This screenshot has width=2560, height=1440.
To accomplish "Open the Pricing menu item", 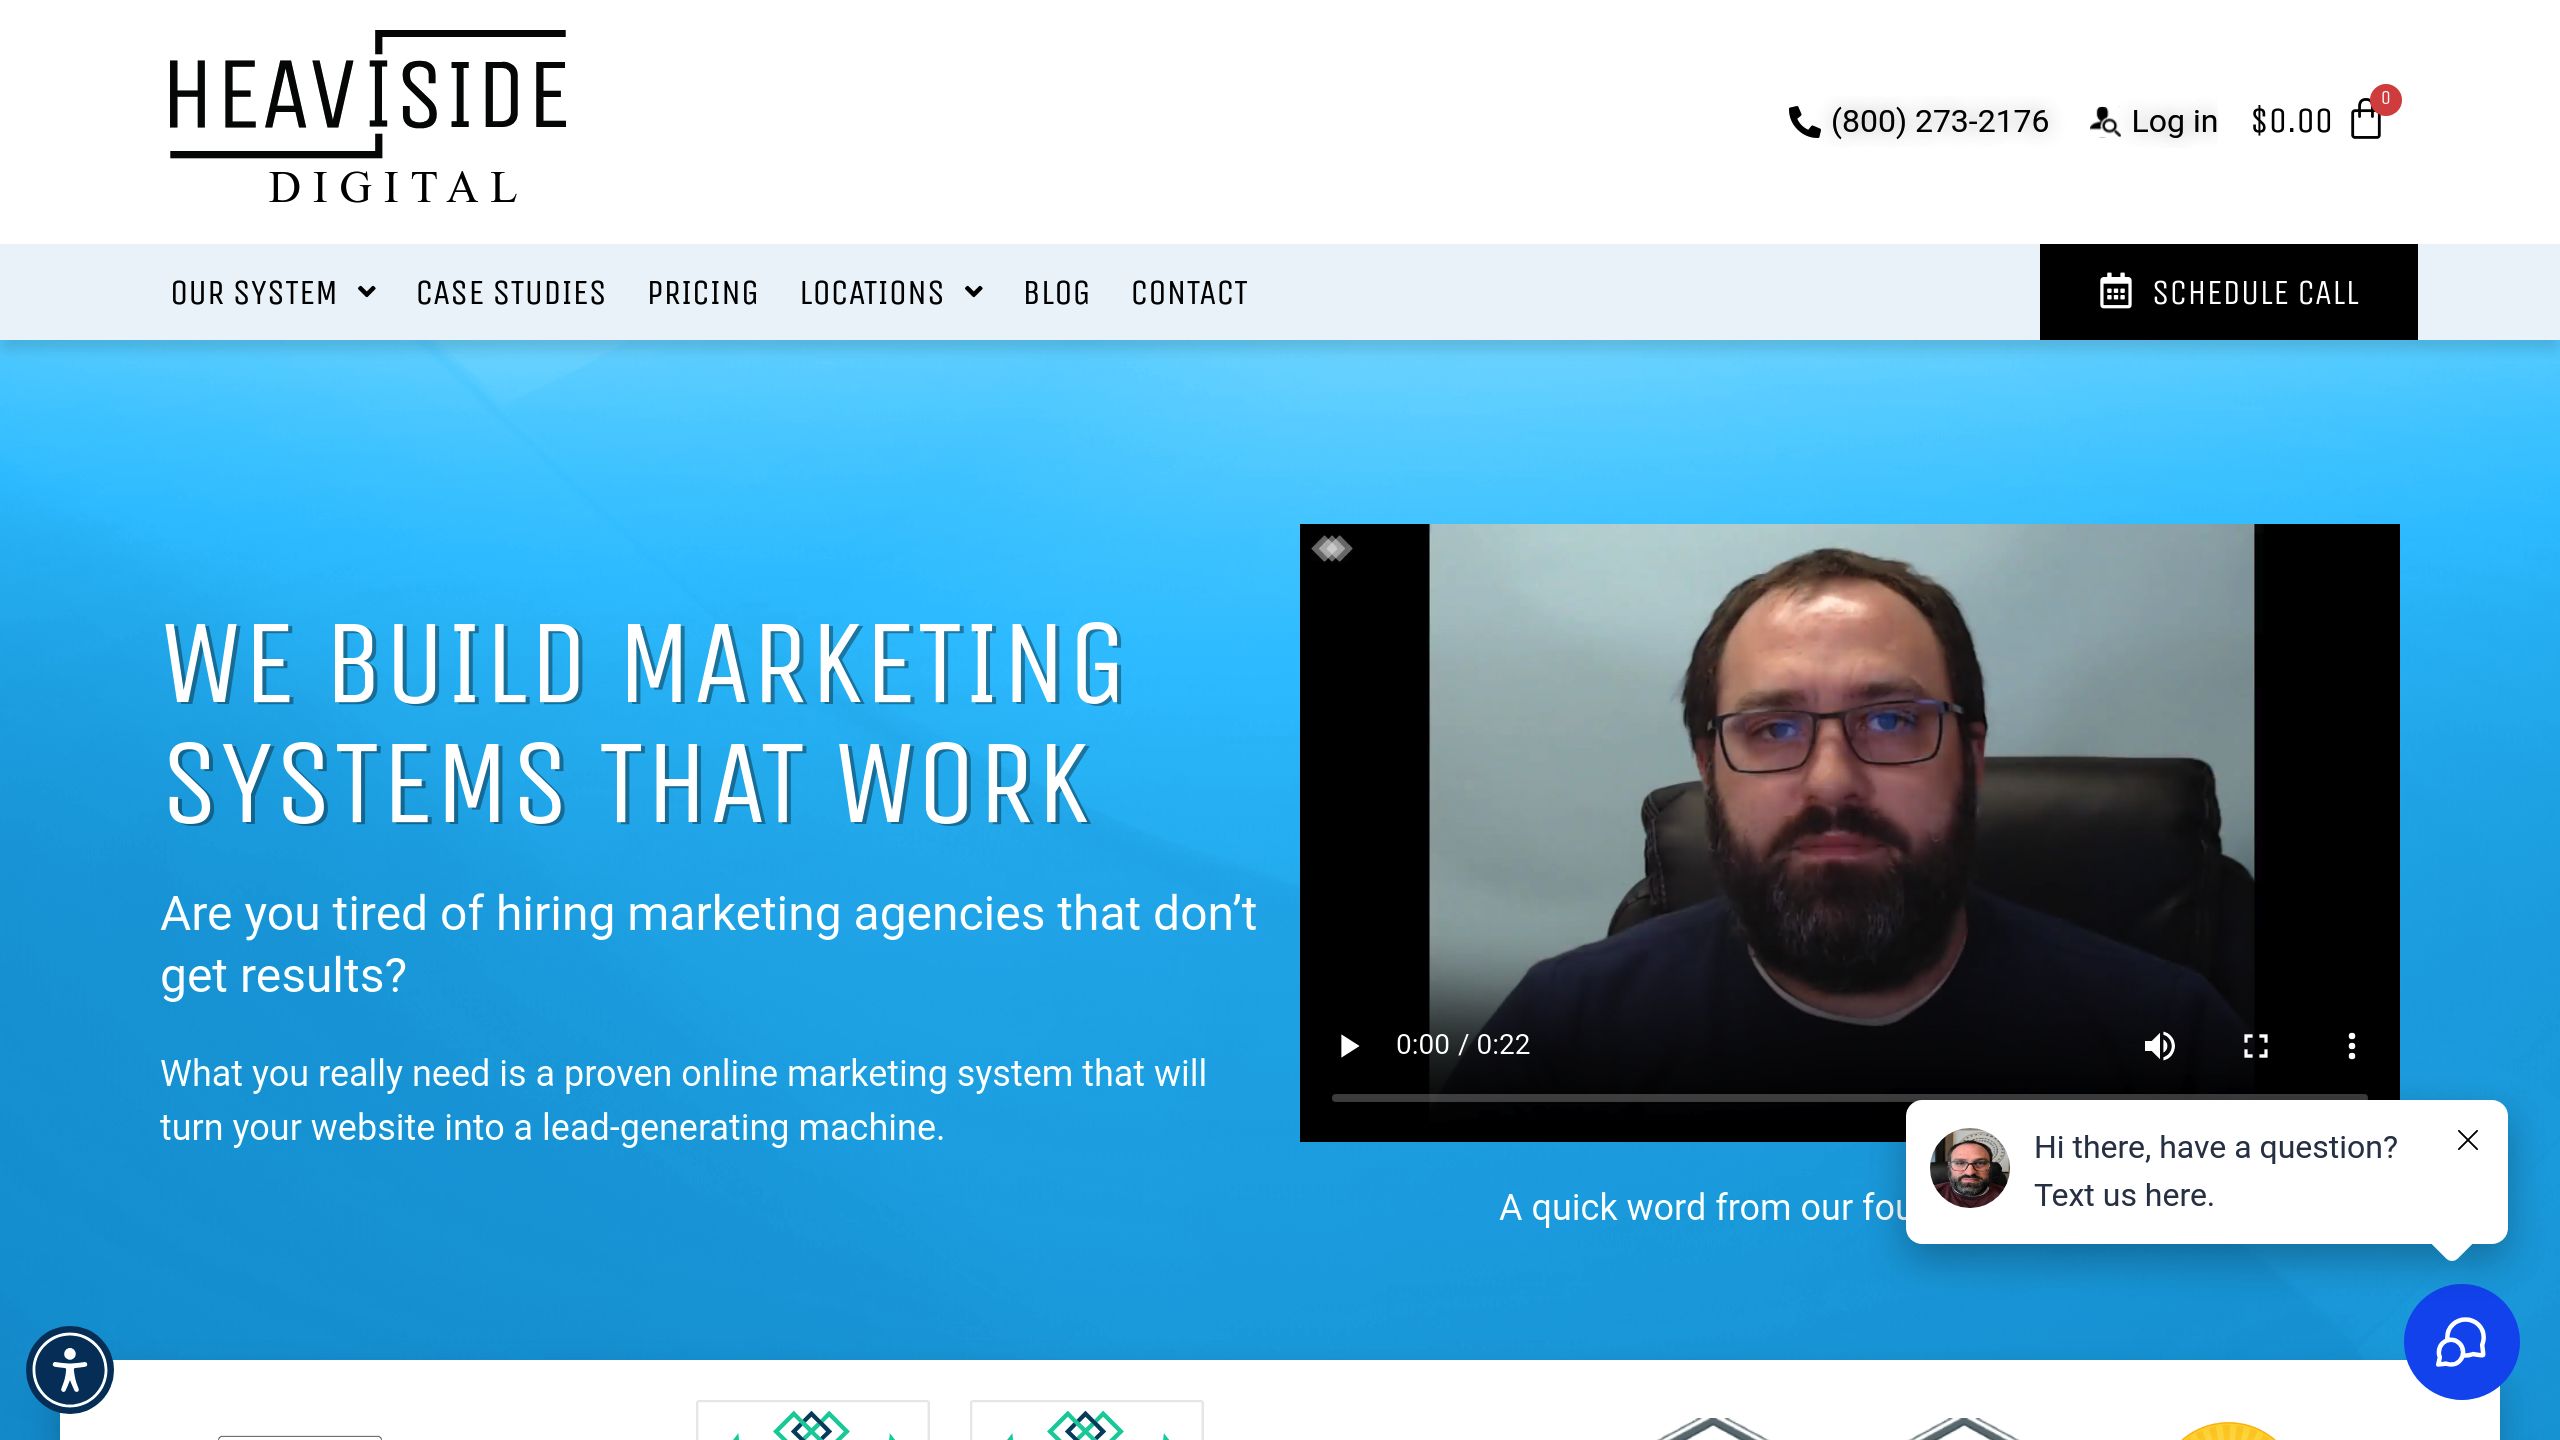I will [x=703, y=293].
